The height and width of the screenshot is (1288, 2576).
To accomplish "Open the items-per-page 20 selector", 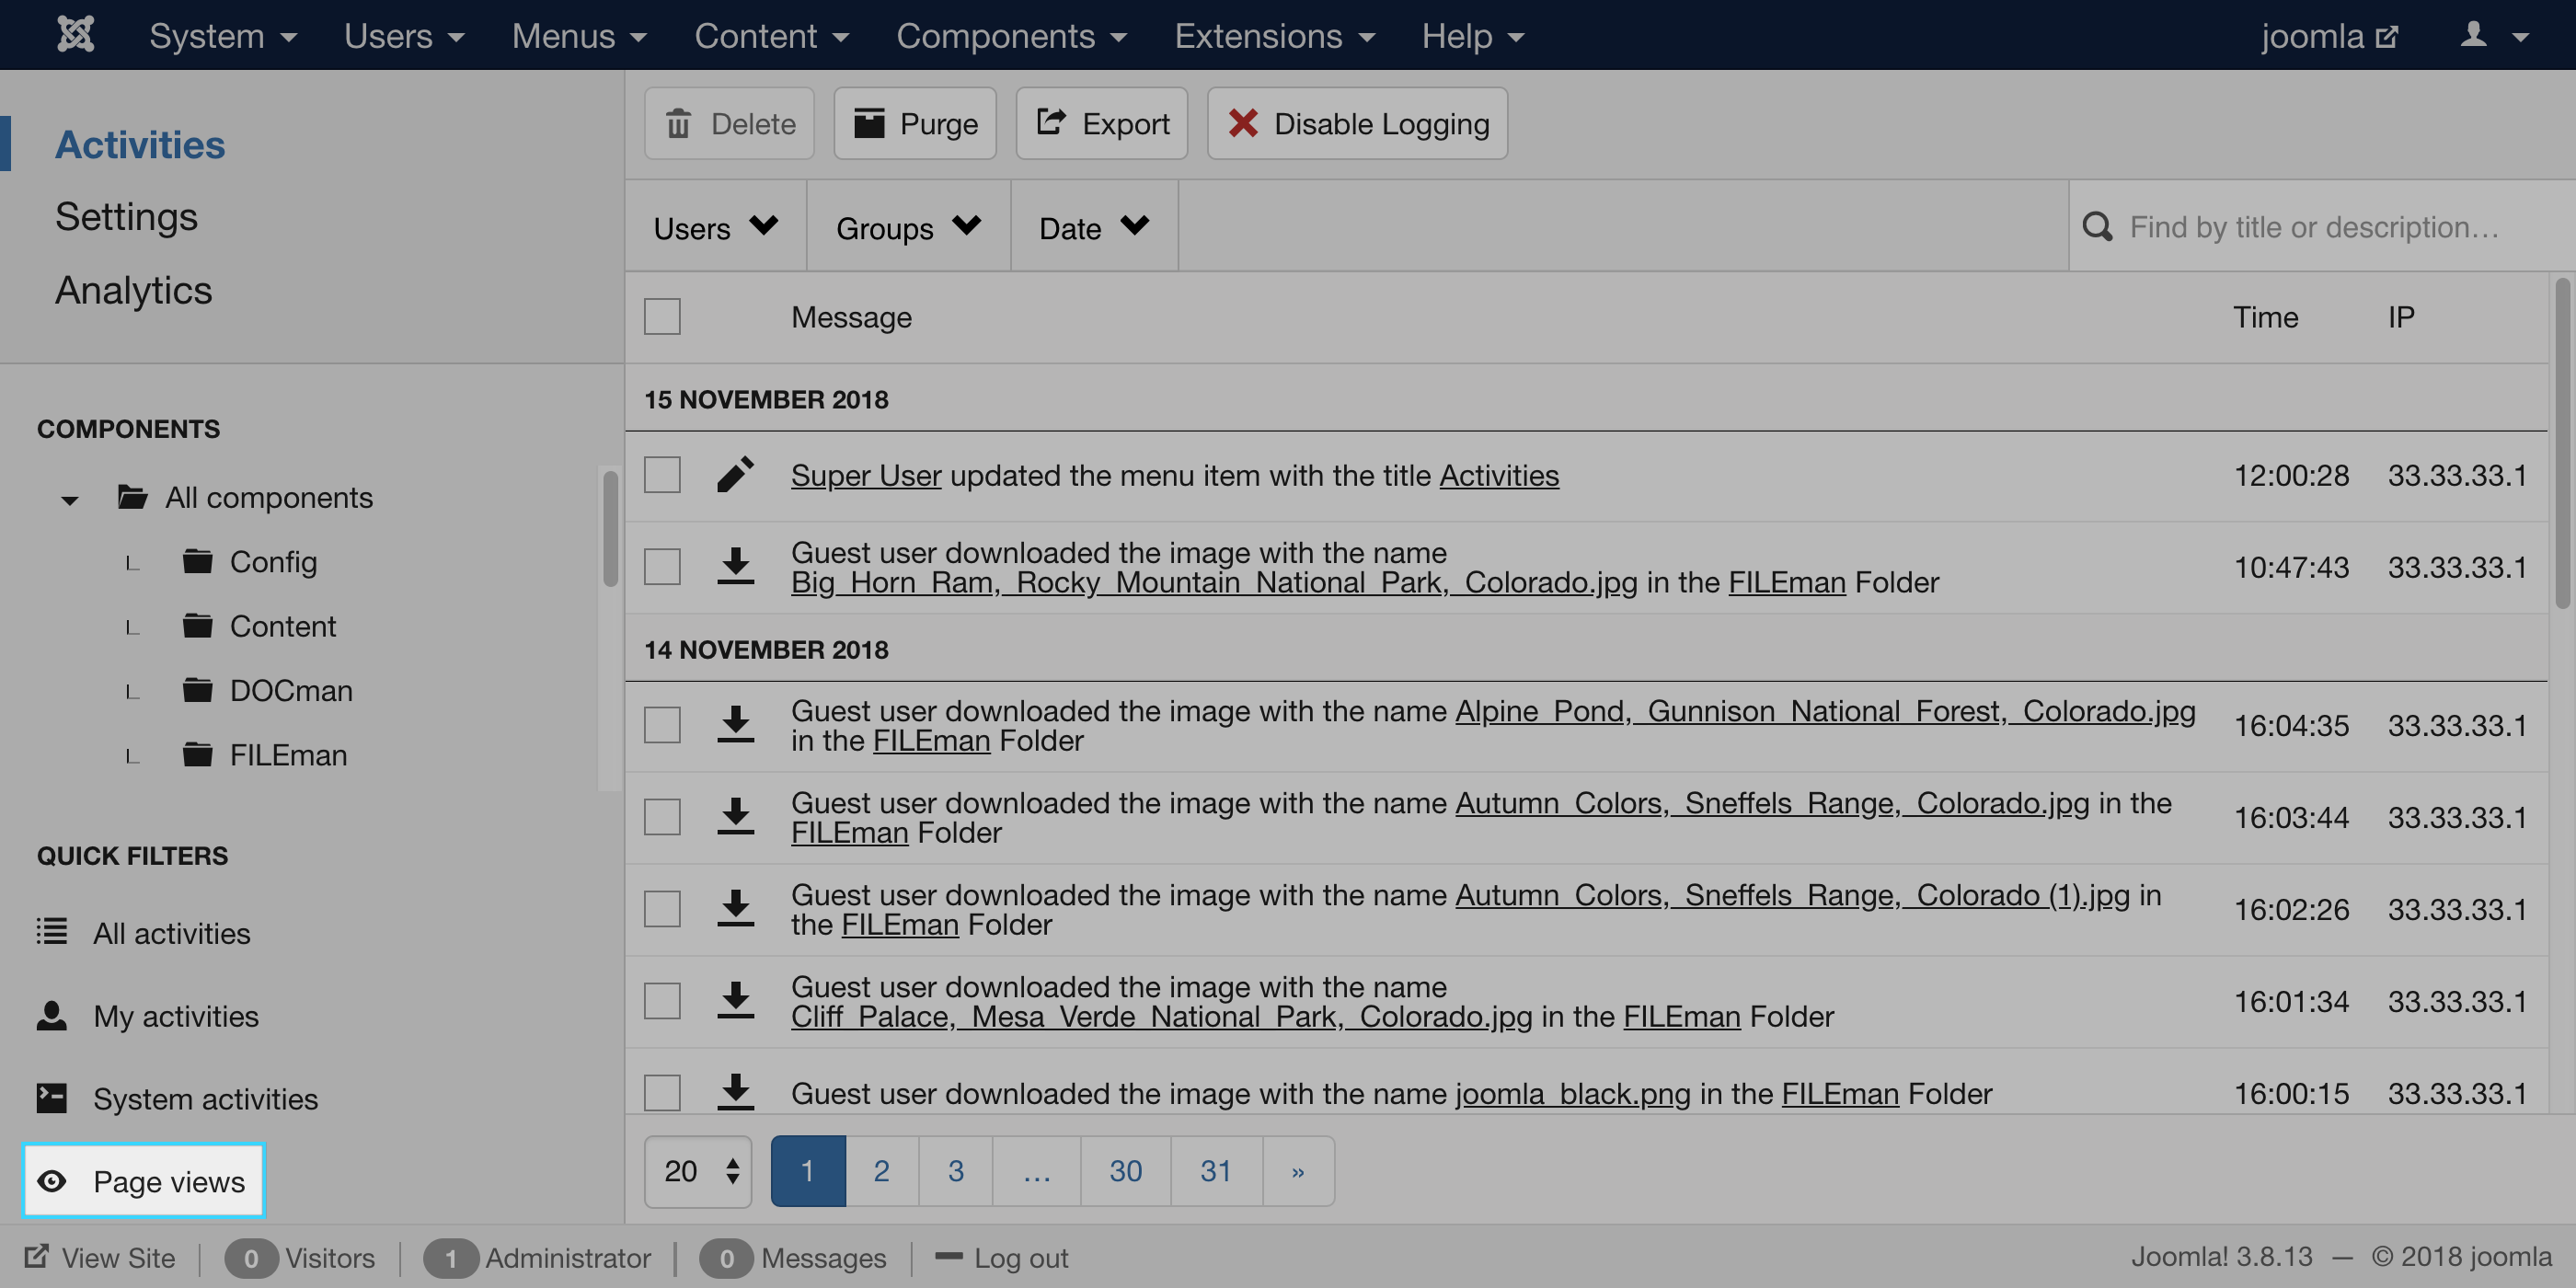I will 698,1171.
